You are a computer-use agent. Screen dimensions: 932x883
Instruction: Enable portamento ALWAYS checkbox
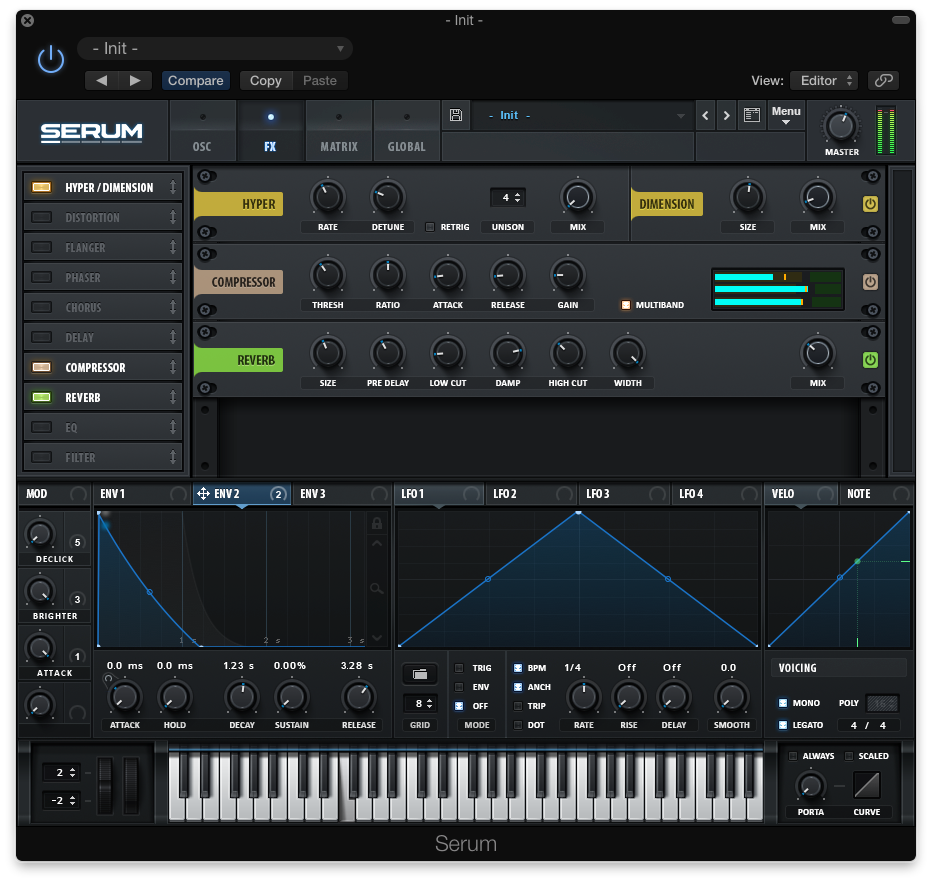pyautogui.click(x=792, y=756)
